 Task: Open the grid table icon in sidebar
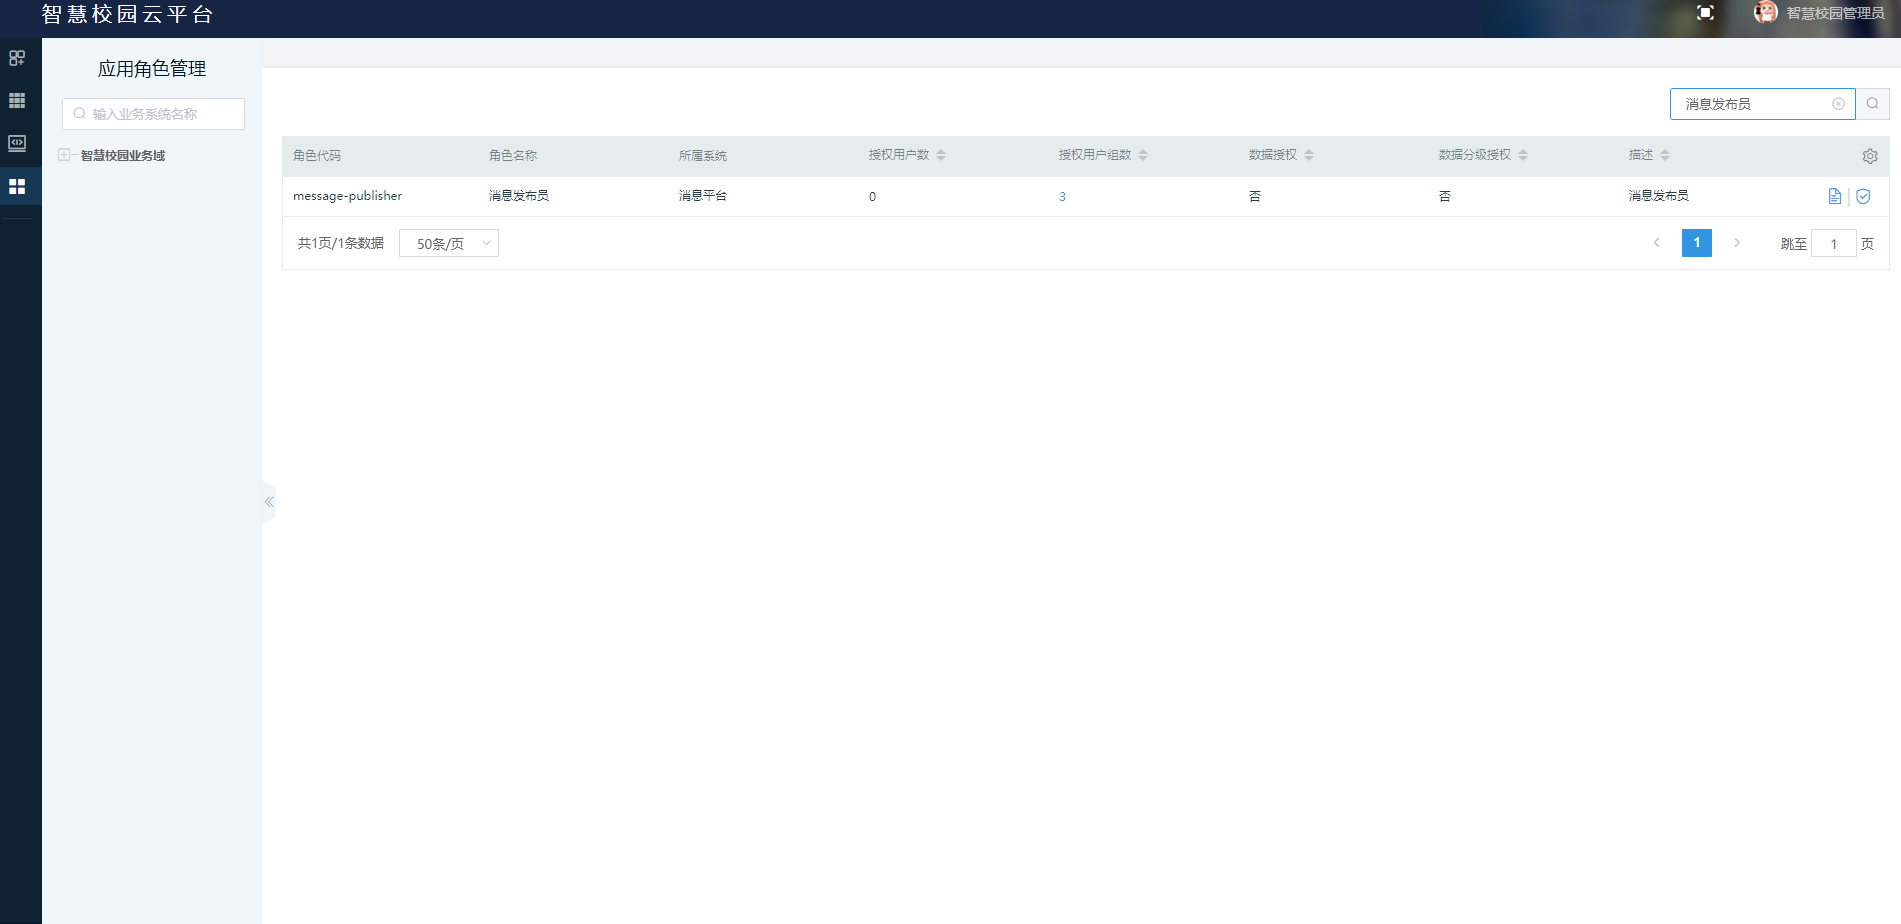point(17,101)
